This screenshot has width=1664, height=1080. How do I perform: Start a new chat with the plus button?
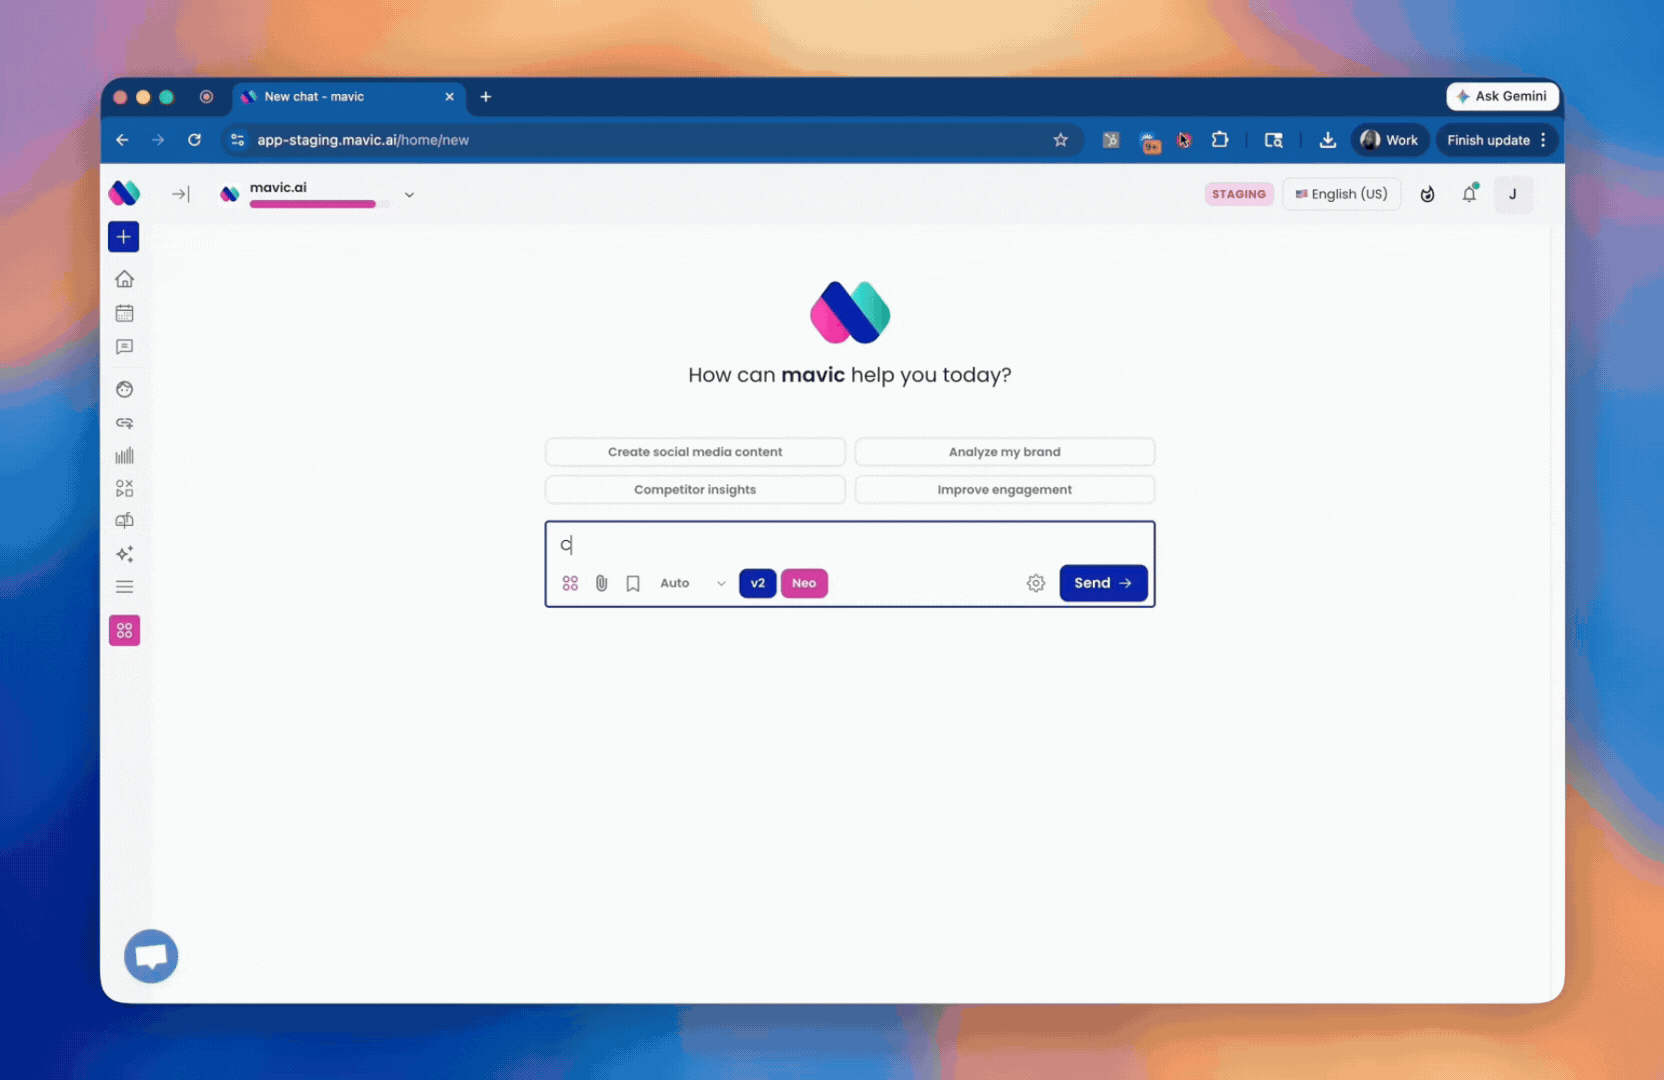click(x=124, y=237)
